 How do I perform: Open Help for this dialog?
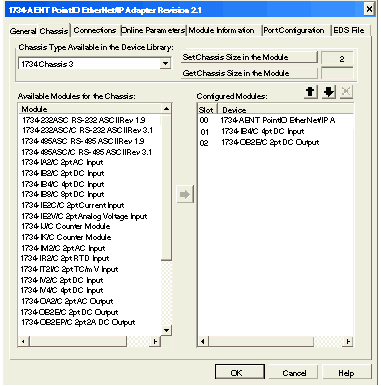[346, 373]
